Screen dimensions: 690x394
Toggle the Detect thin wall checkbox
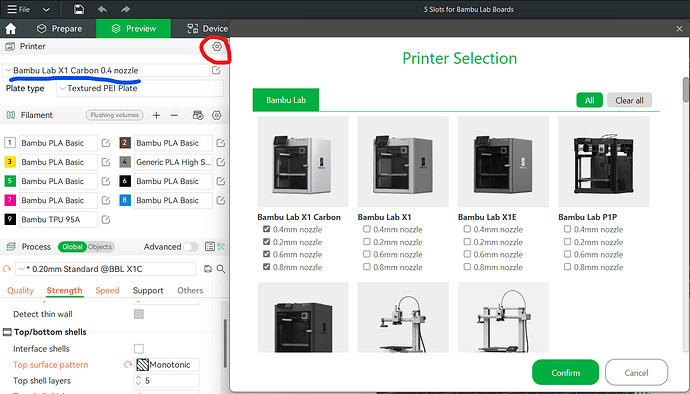coord(139,314)
